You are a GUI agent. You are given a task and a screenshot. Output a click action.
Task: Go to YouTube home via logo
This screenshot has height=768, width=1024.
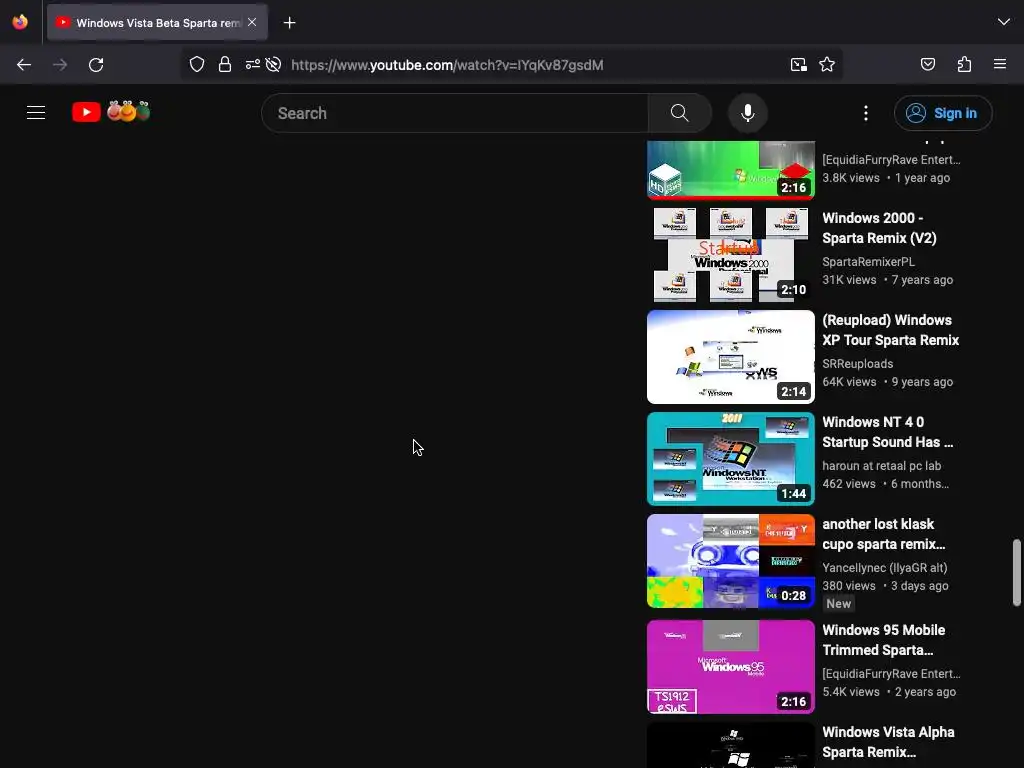pyautogui.click(x=111, y=112)
